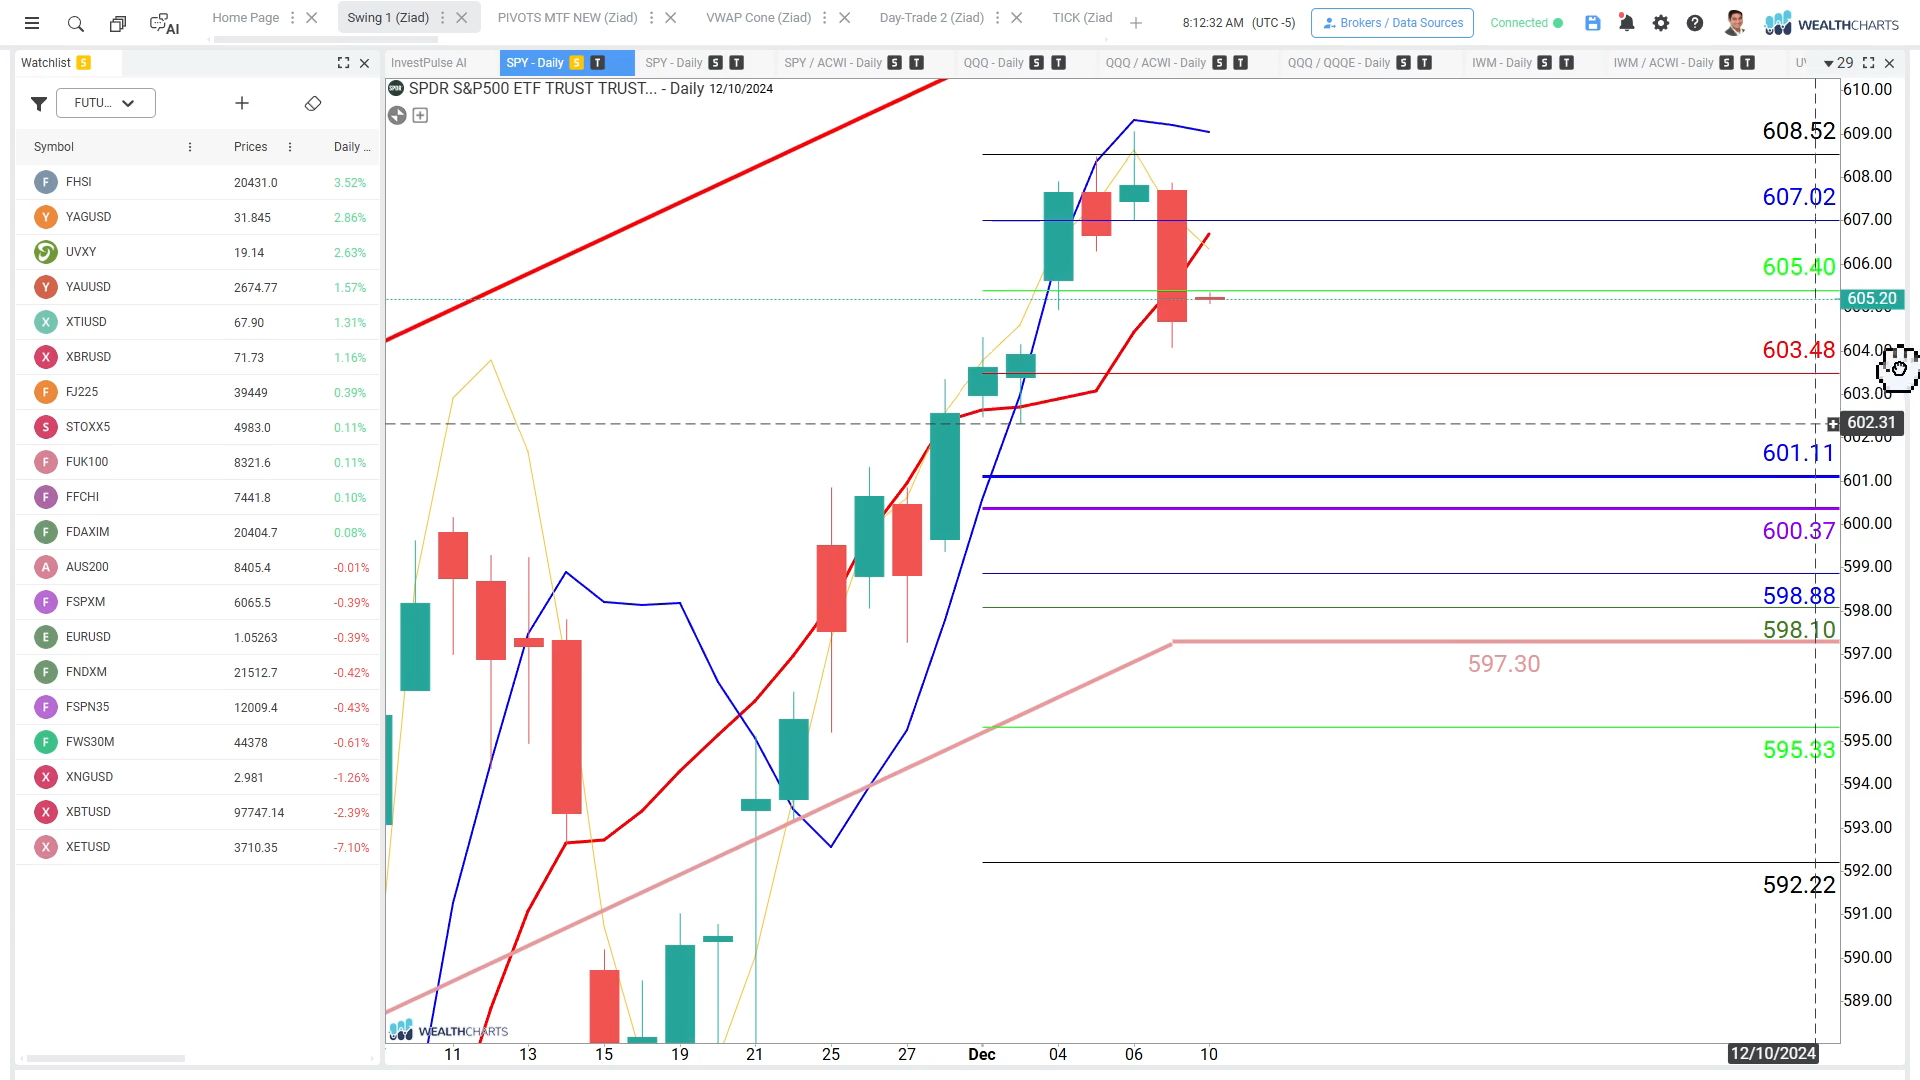The image size is (1920, 1080).
Task: Select XETUSD row in watchlist
Action: (x=197, y=847)
